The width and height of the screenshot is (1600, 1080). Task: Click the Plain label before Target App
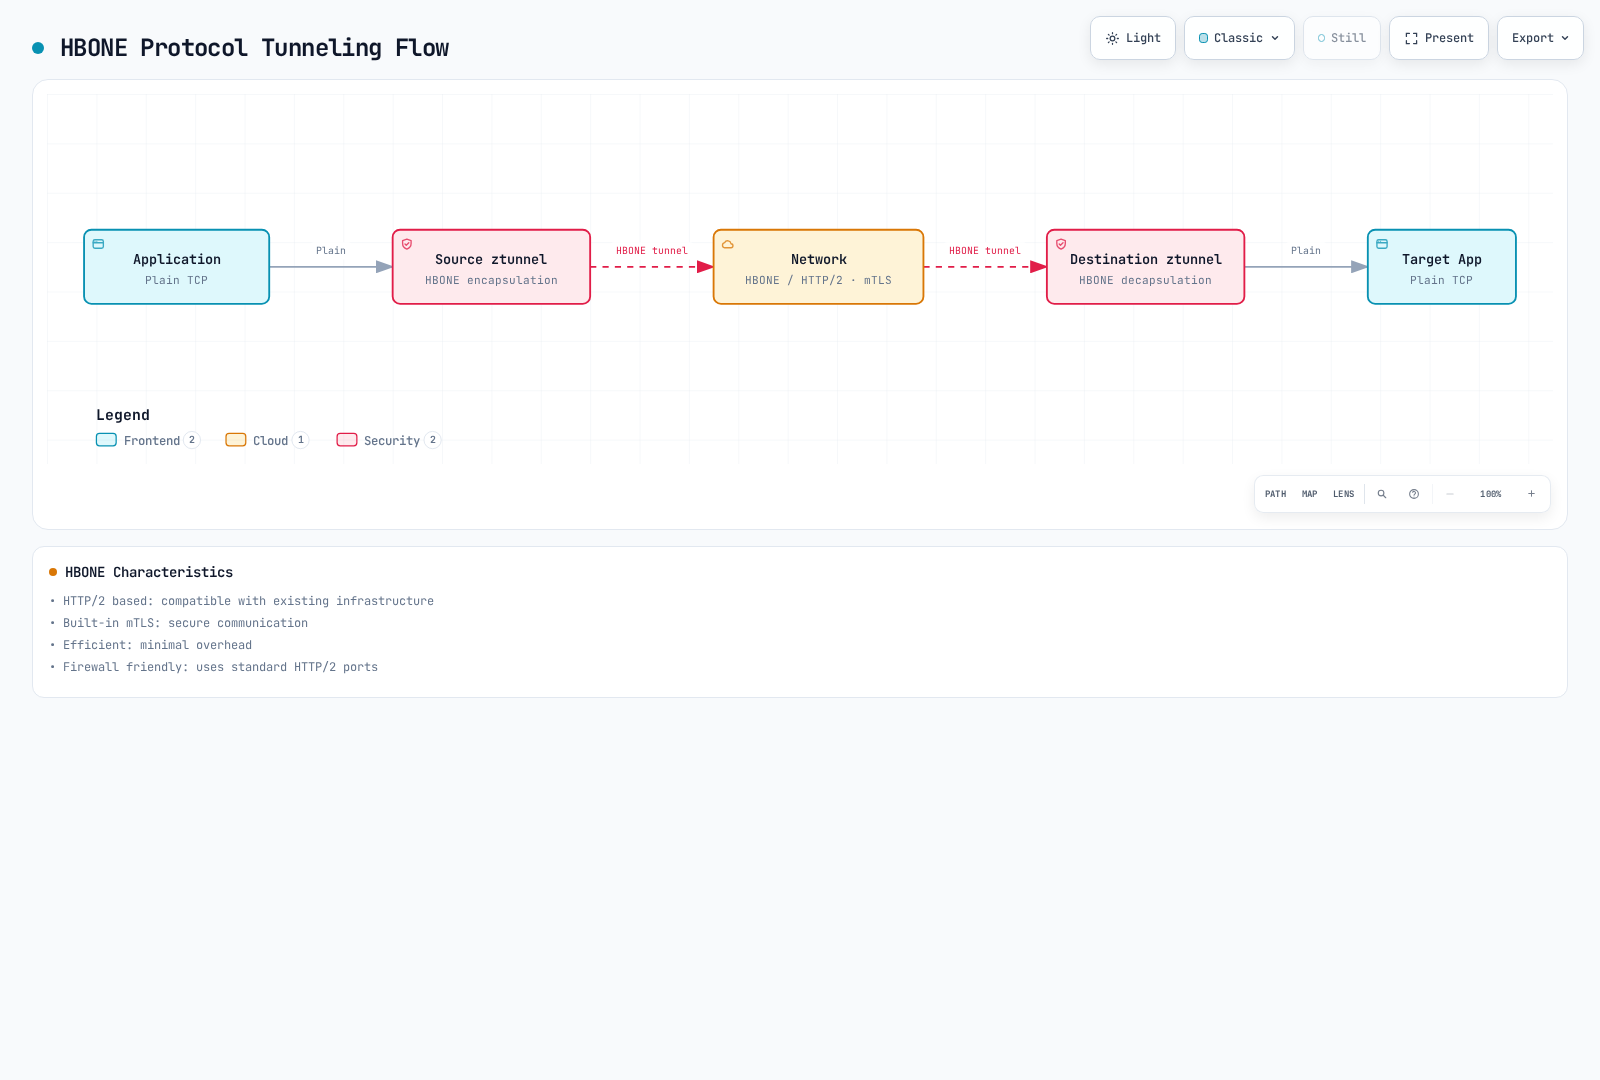point(1306,251)
